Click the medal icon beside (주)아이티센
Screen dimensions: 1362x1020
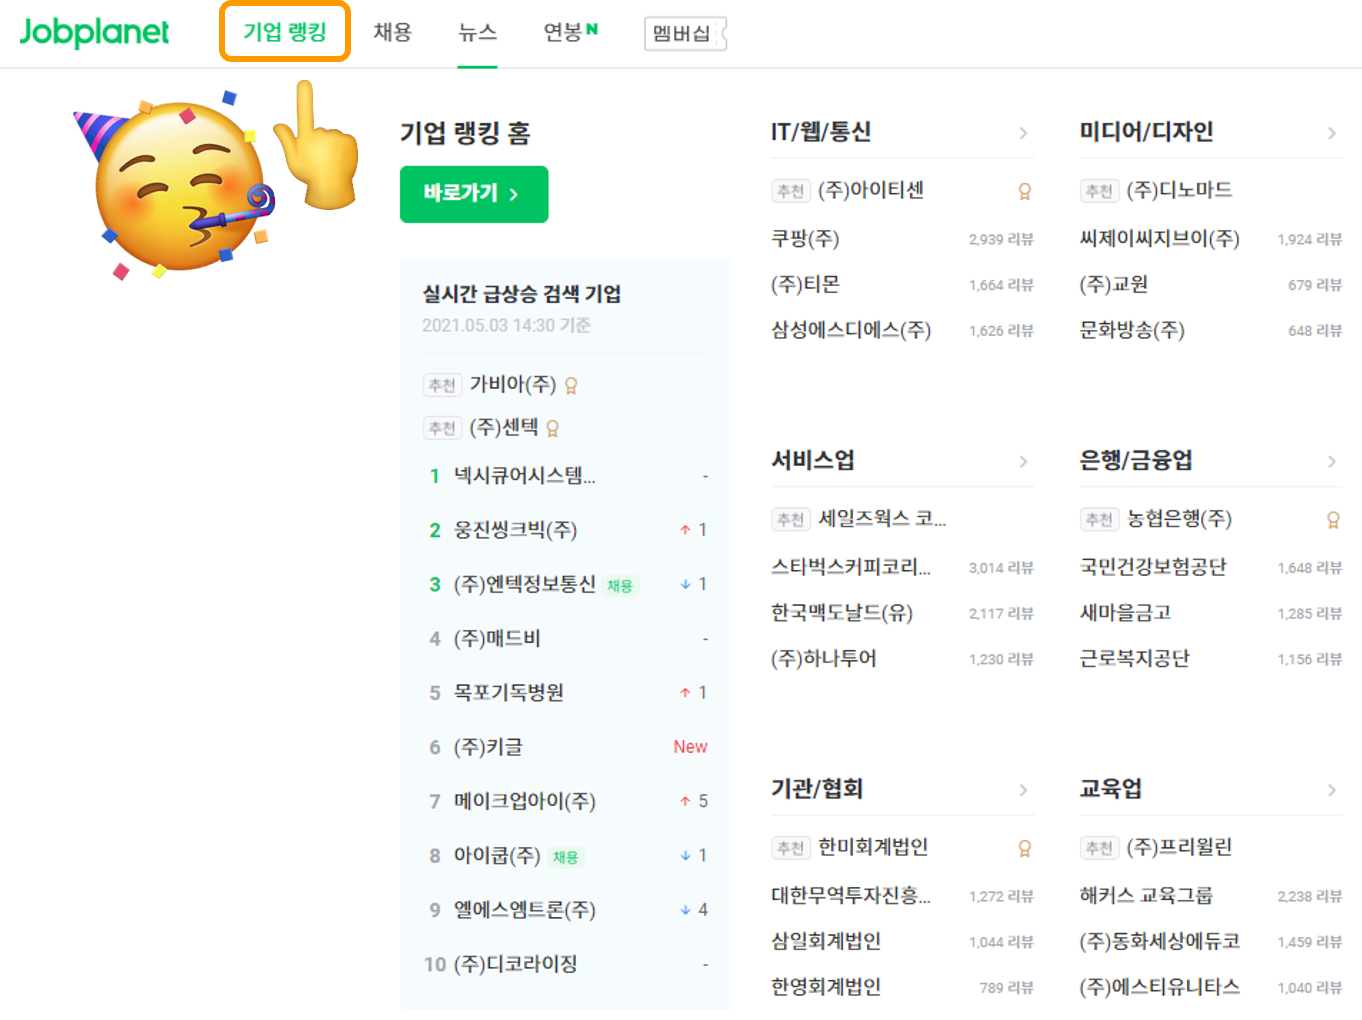[1024, 191]
